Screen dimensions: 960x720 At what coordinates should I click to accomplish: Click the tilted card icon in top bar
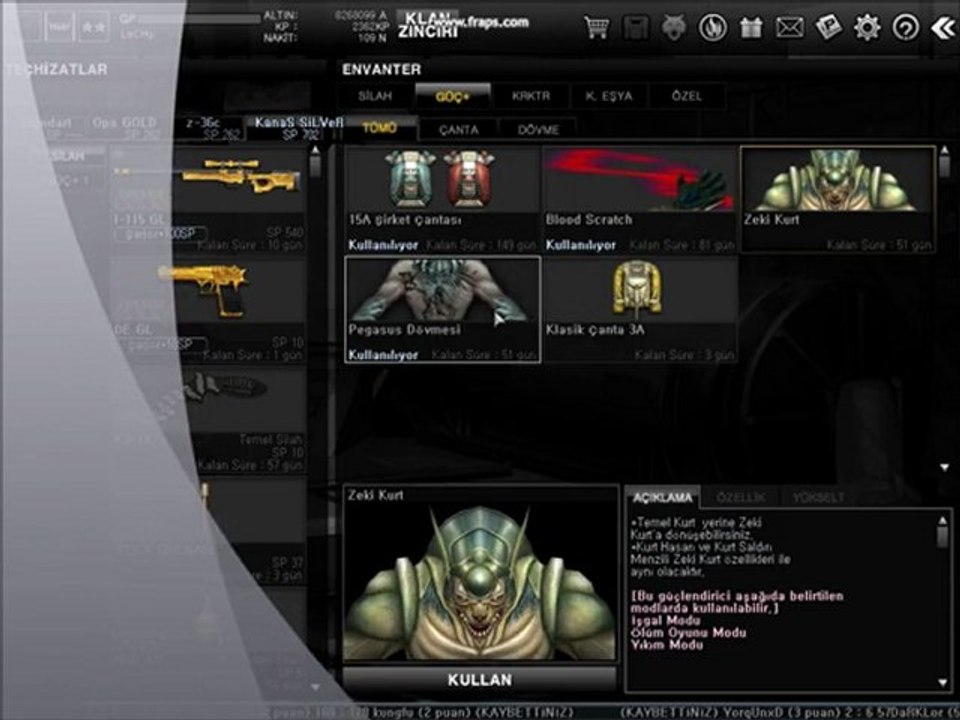point(828,28)
